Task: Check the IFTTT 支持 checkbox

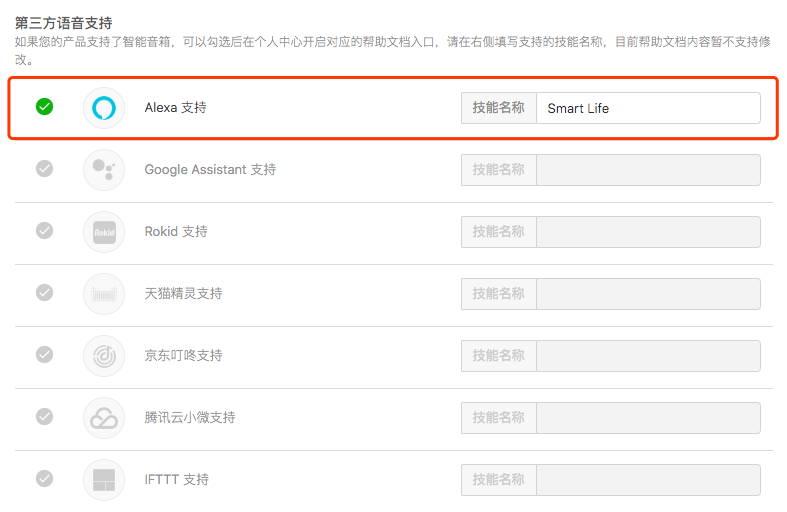Action: (45, 478)
